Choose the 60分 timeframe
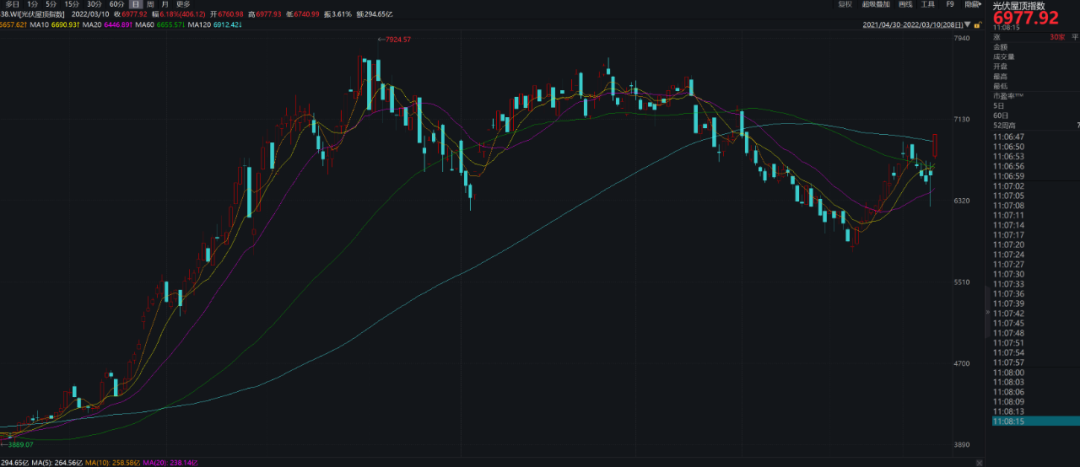Screen dimensions: 1080x467 coord(116,5)
